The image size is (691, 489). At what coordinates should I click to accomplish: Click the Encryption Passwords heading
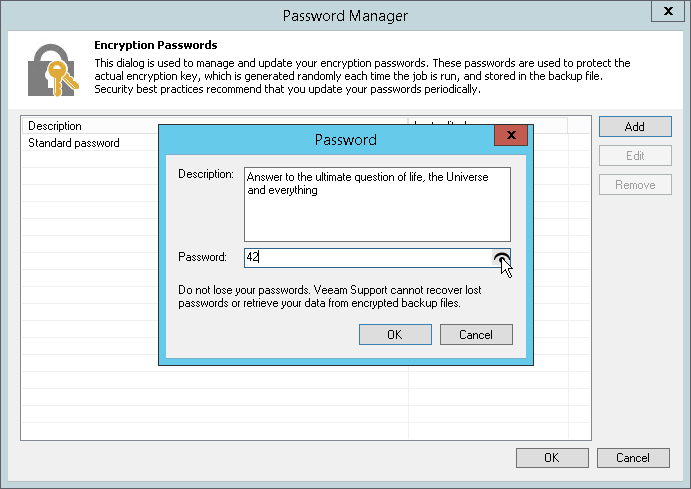tap(155, 45)
